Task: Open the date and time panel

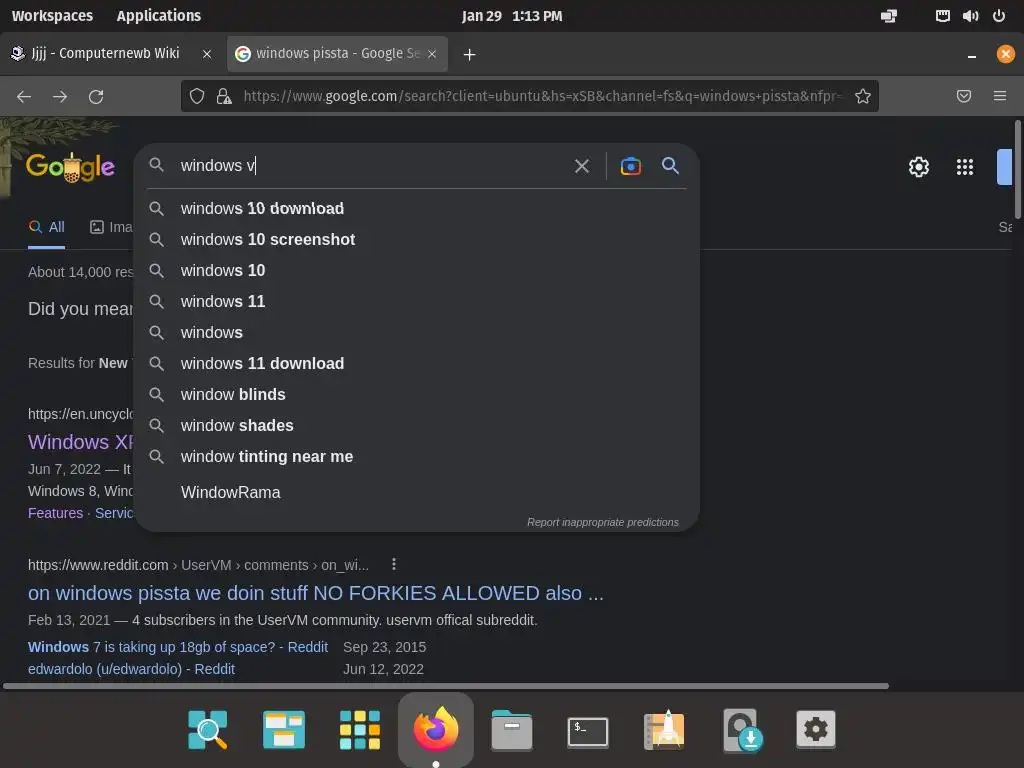Action: click(x=512, y=16)
